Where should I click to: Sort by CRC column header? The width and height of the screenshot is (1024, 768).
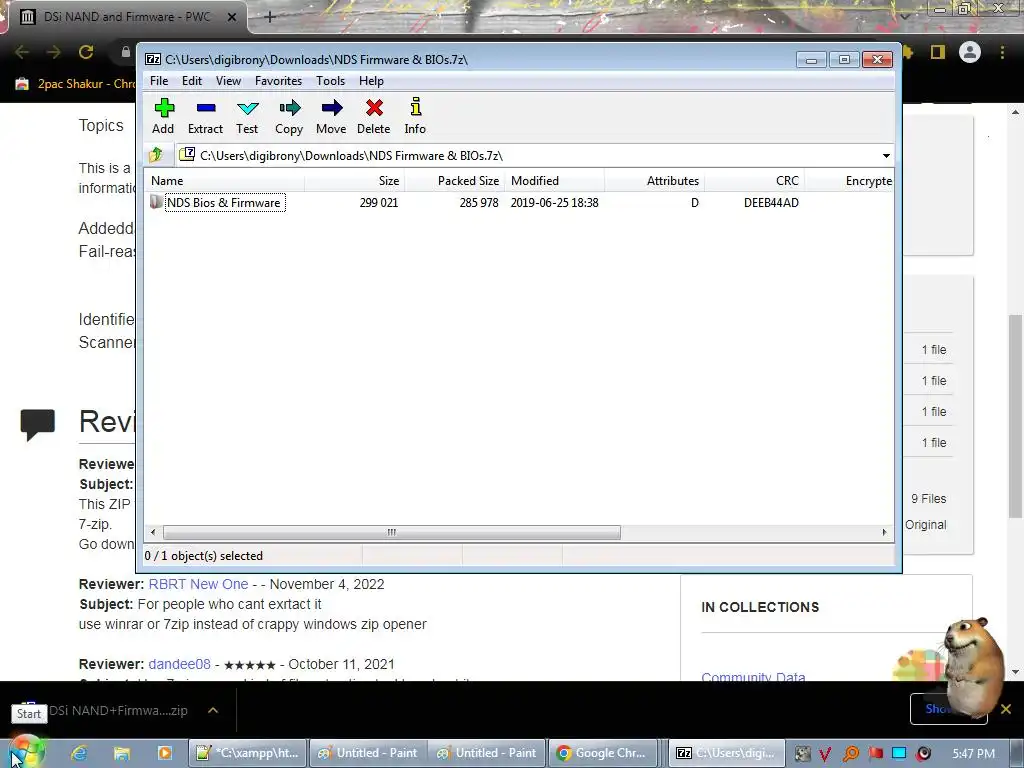[754, 181]
